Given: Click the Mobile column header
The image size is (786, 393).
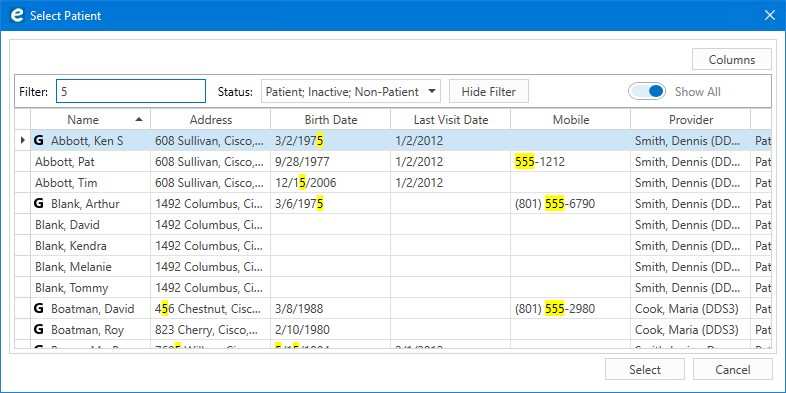Looking at the screenshot, I should (x=571, y=120).
